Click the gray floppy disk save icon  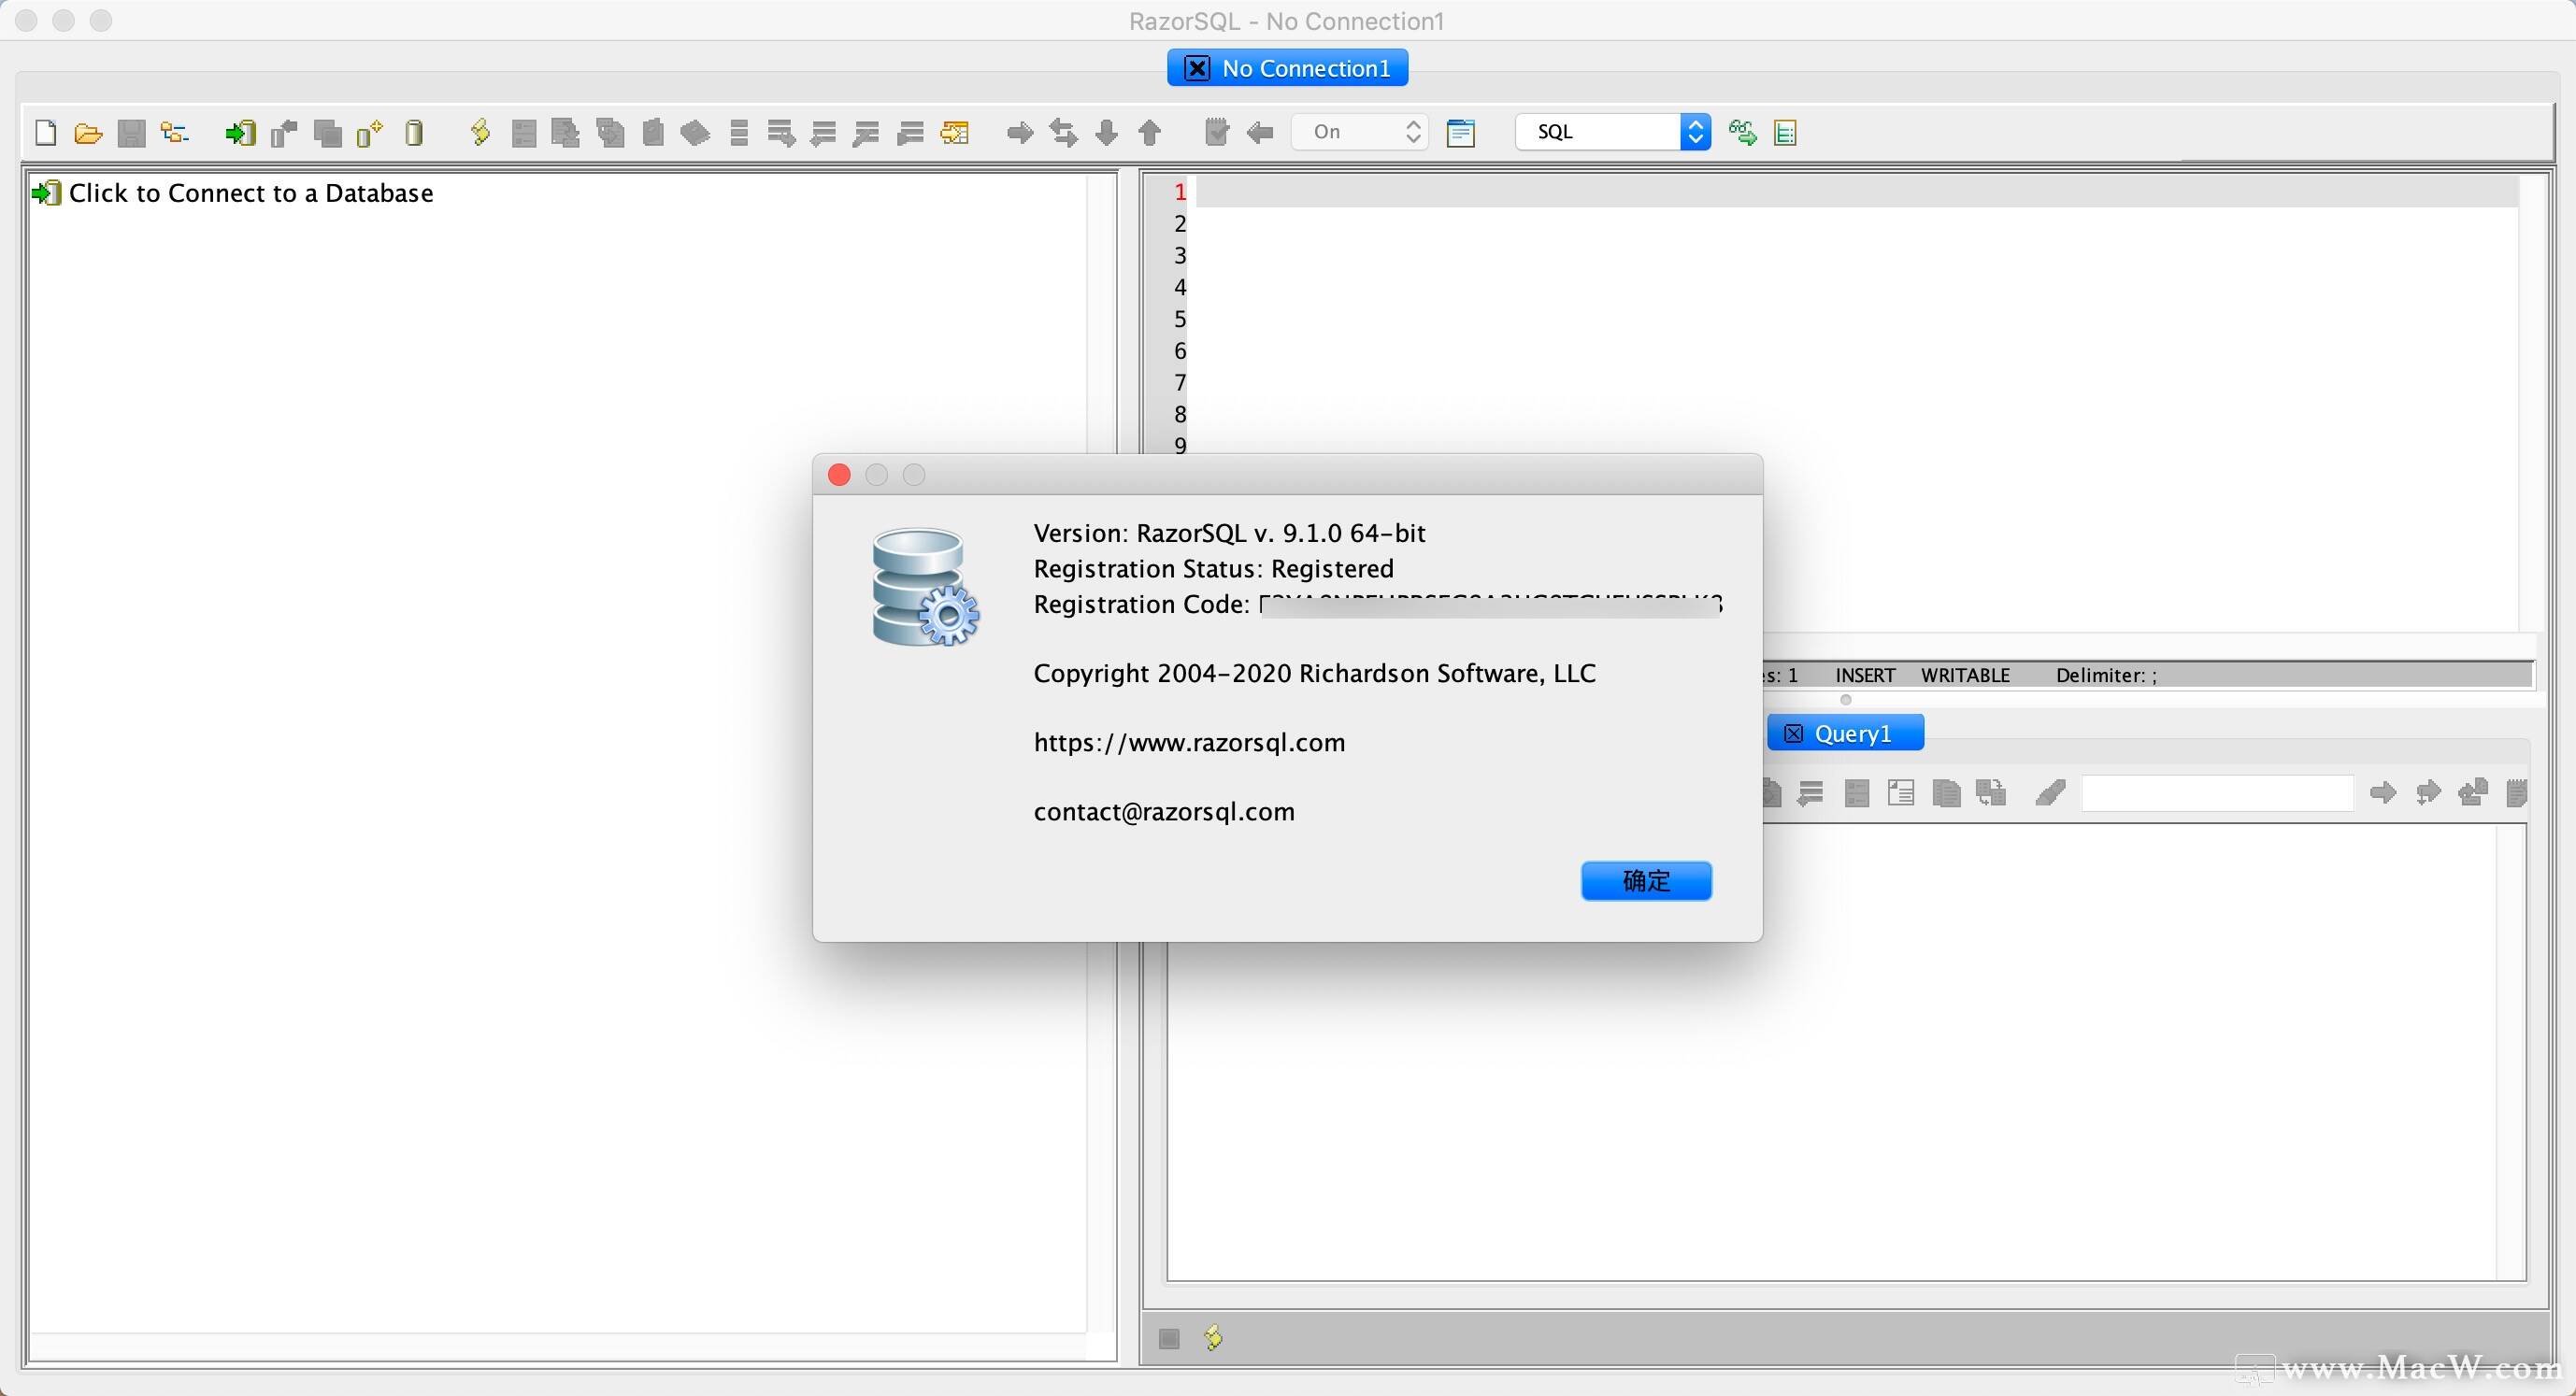point(131,132)
